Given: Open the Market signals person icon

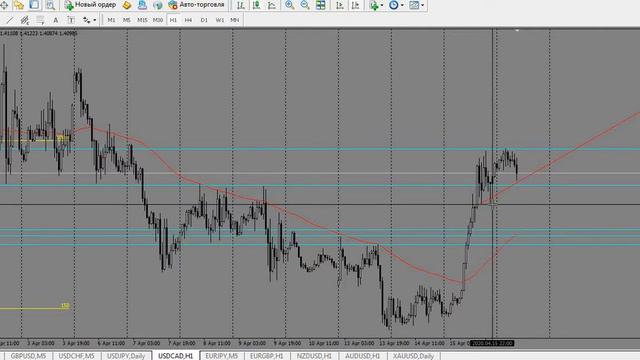Looking at the screenshot, I should pyautogui.click(x=142, y=5).
